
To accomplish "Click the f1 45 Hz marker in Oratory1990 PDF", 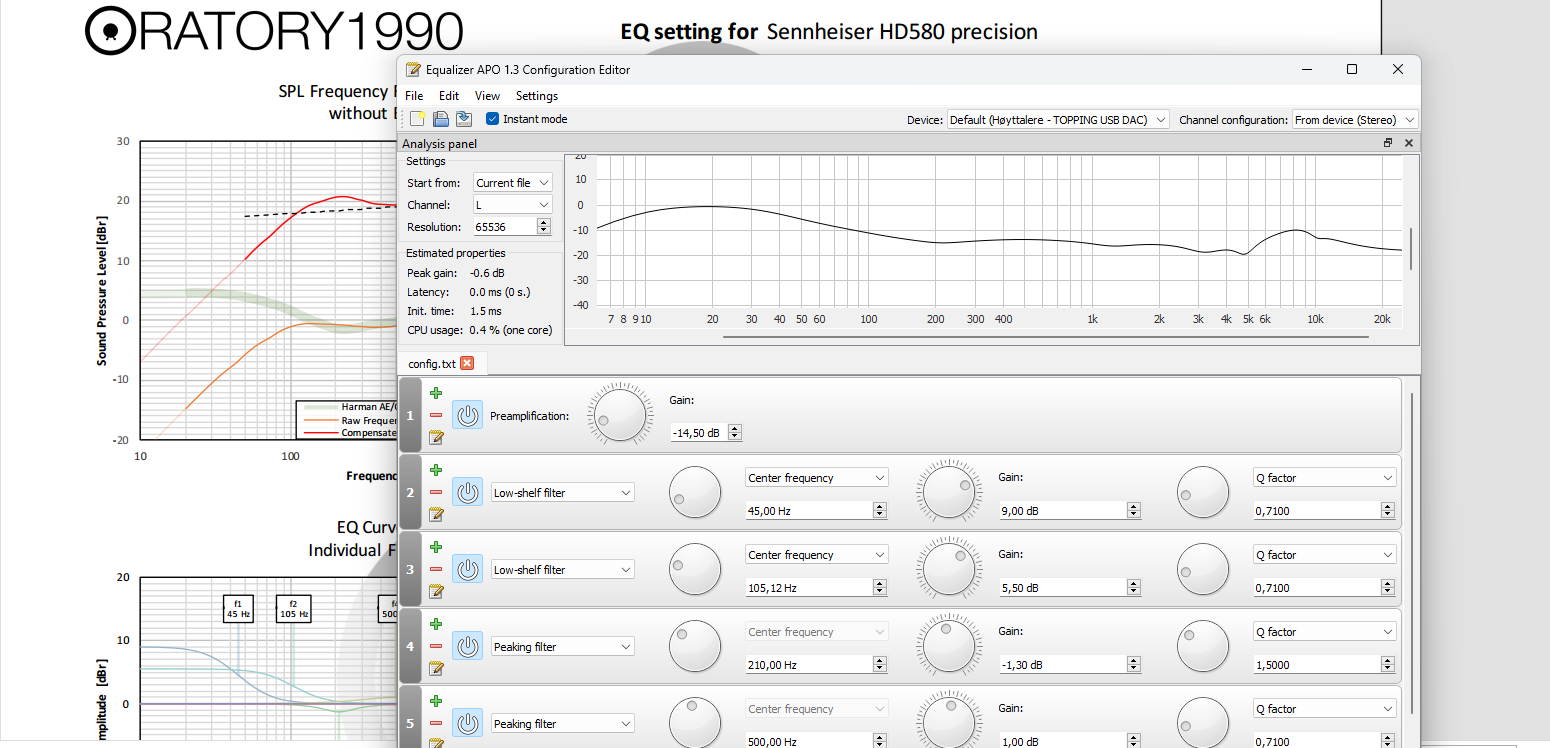I will (238, 609).
